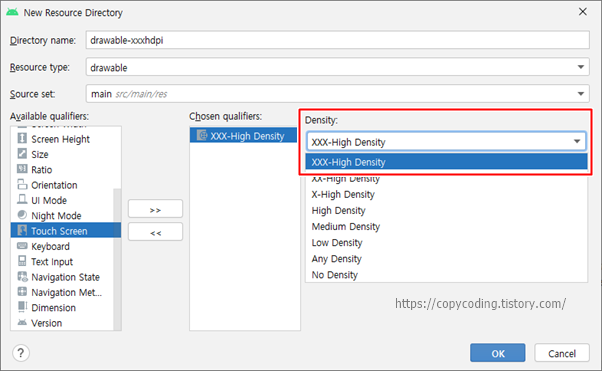Click the Keyboard qualifier icon
Viewport: 602px width, 371px height.
[x=22, y=246]
